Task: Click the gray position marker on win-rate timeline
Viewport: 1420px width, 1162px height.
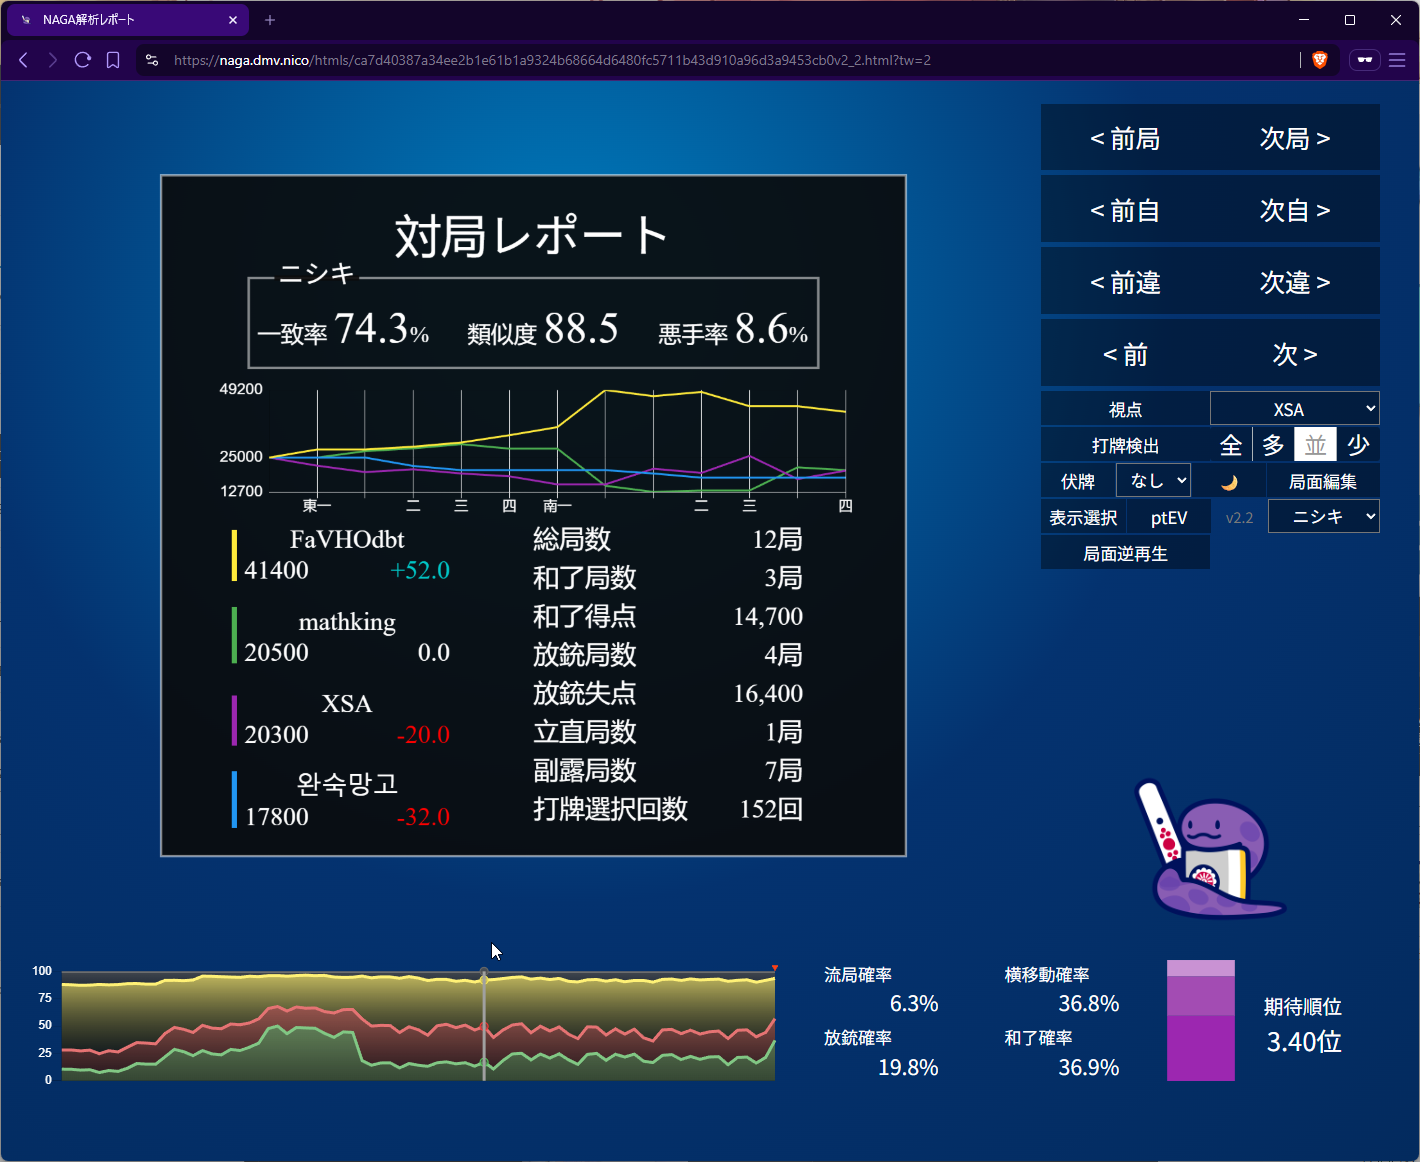Action: 484,973
